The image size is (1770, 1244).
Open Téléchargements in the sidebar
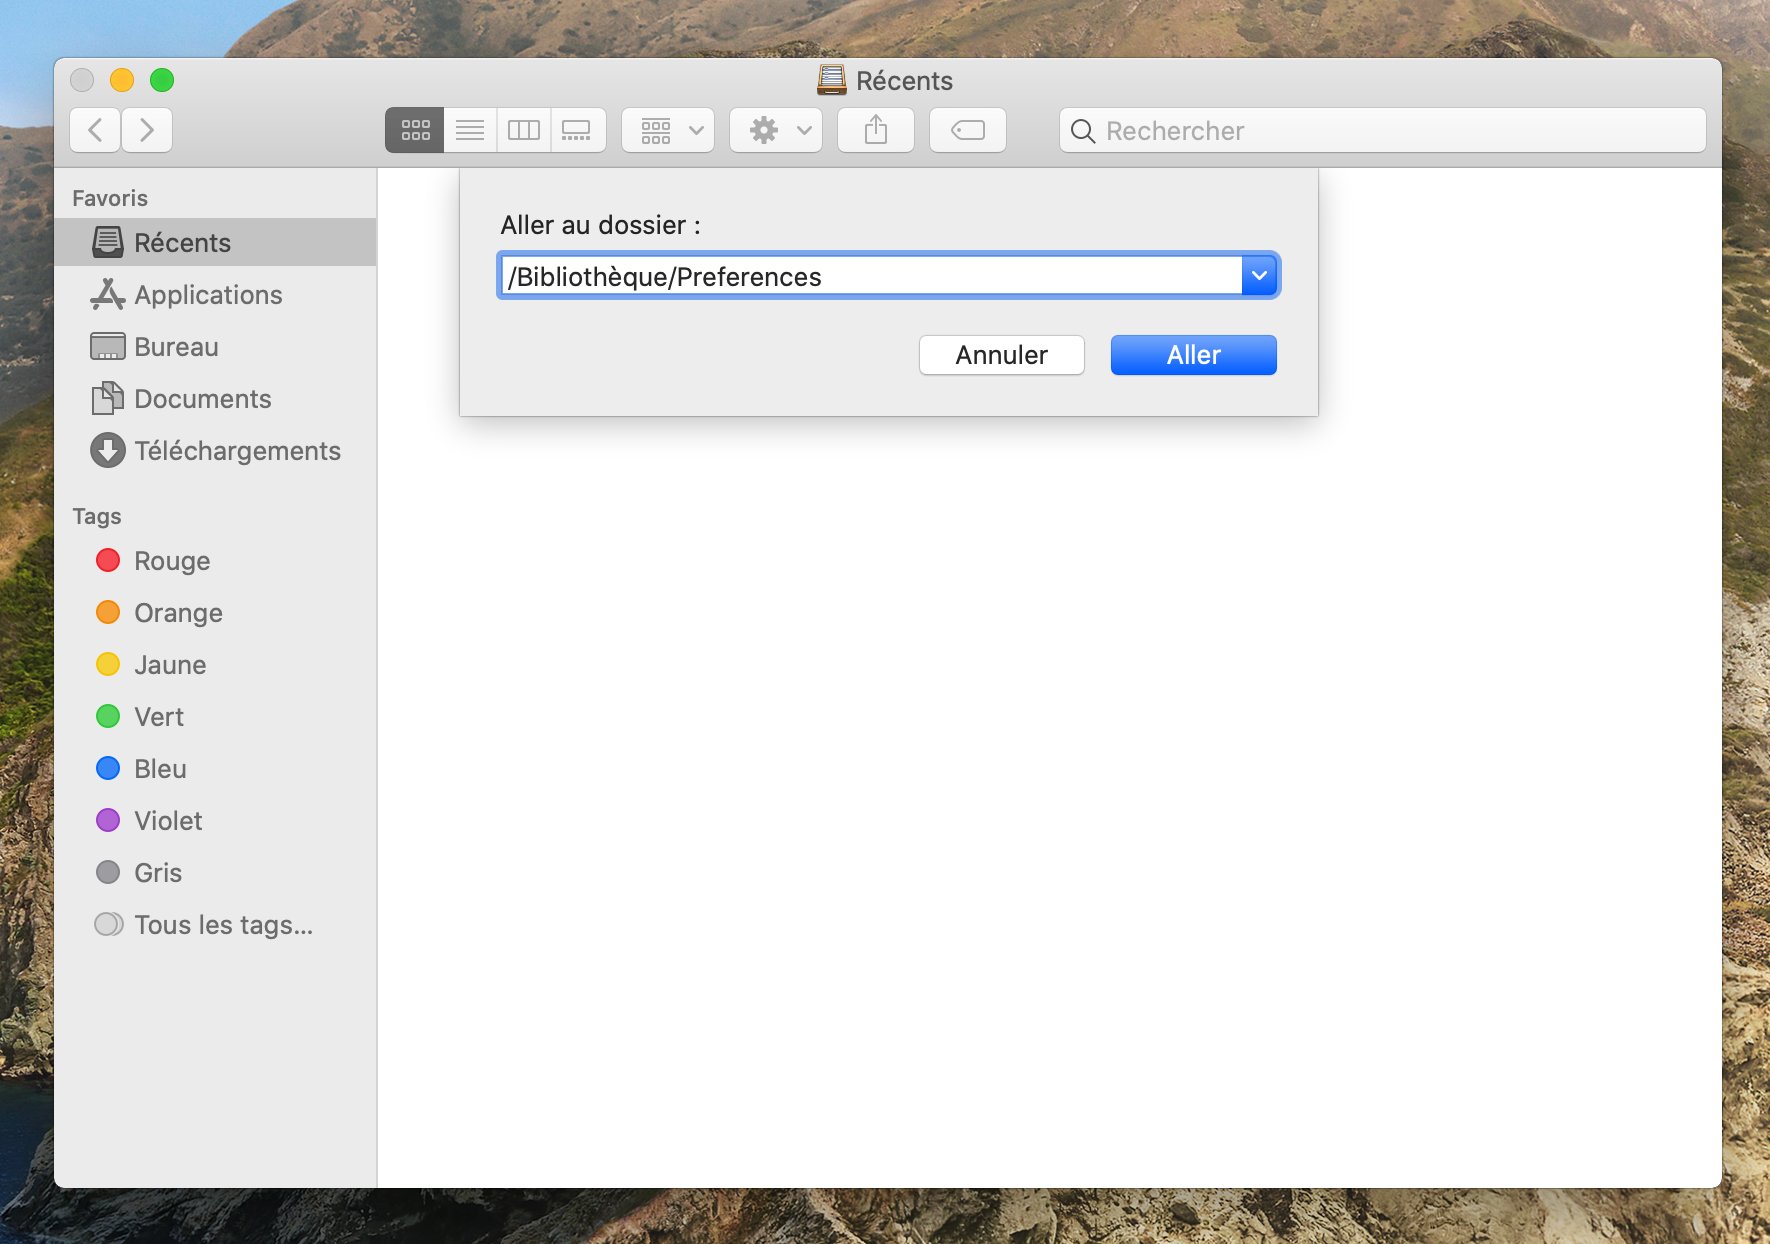[237, 451]
